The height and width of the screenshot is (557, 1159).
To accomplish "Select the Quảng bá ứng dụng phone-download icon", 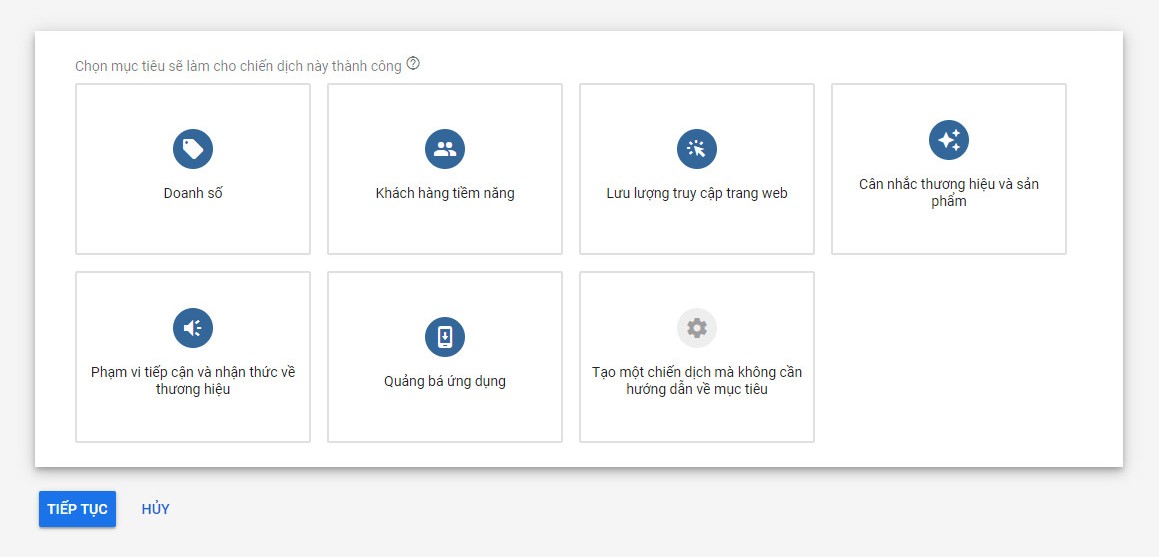I will 445,337.
